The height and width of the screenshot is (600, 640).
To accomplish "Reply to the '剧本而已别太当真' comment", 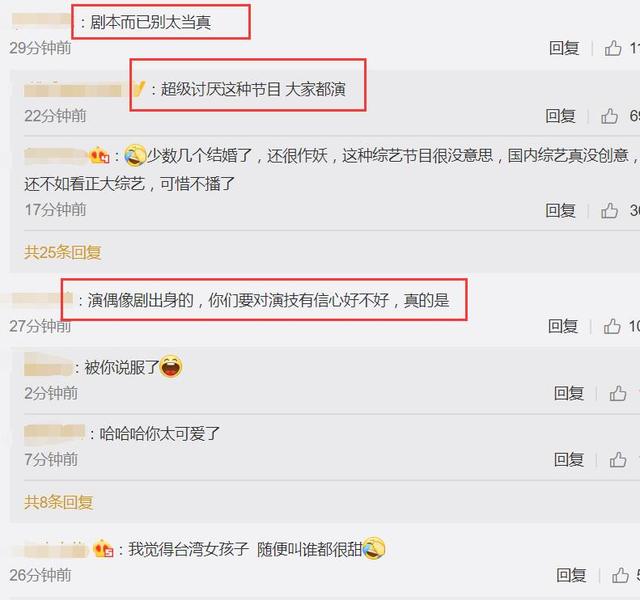I will pyautogui.click(x=564, y=48).
